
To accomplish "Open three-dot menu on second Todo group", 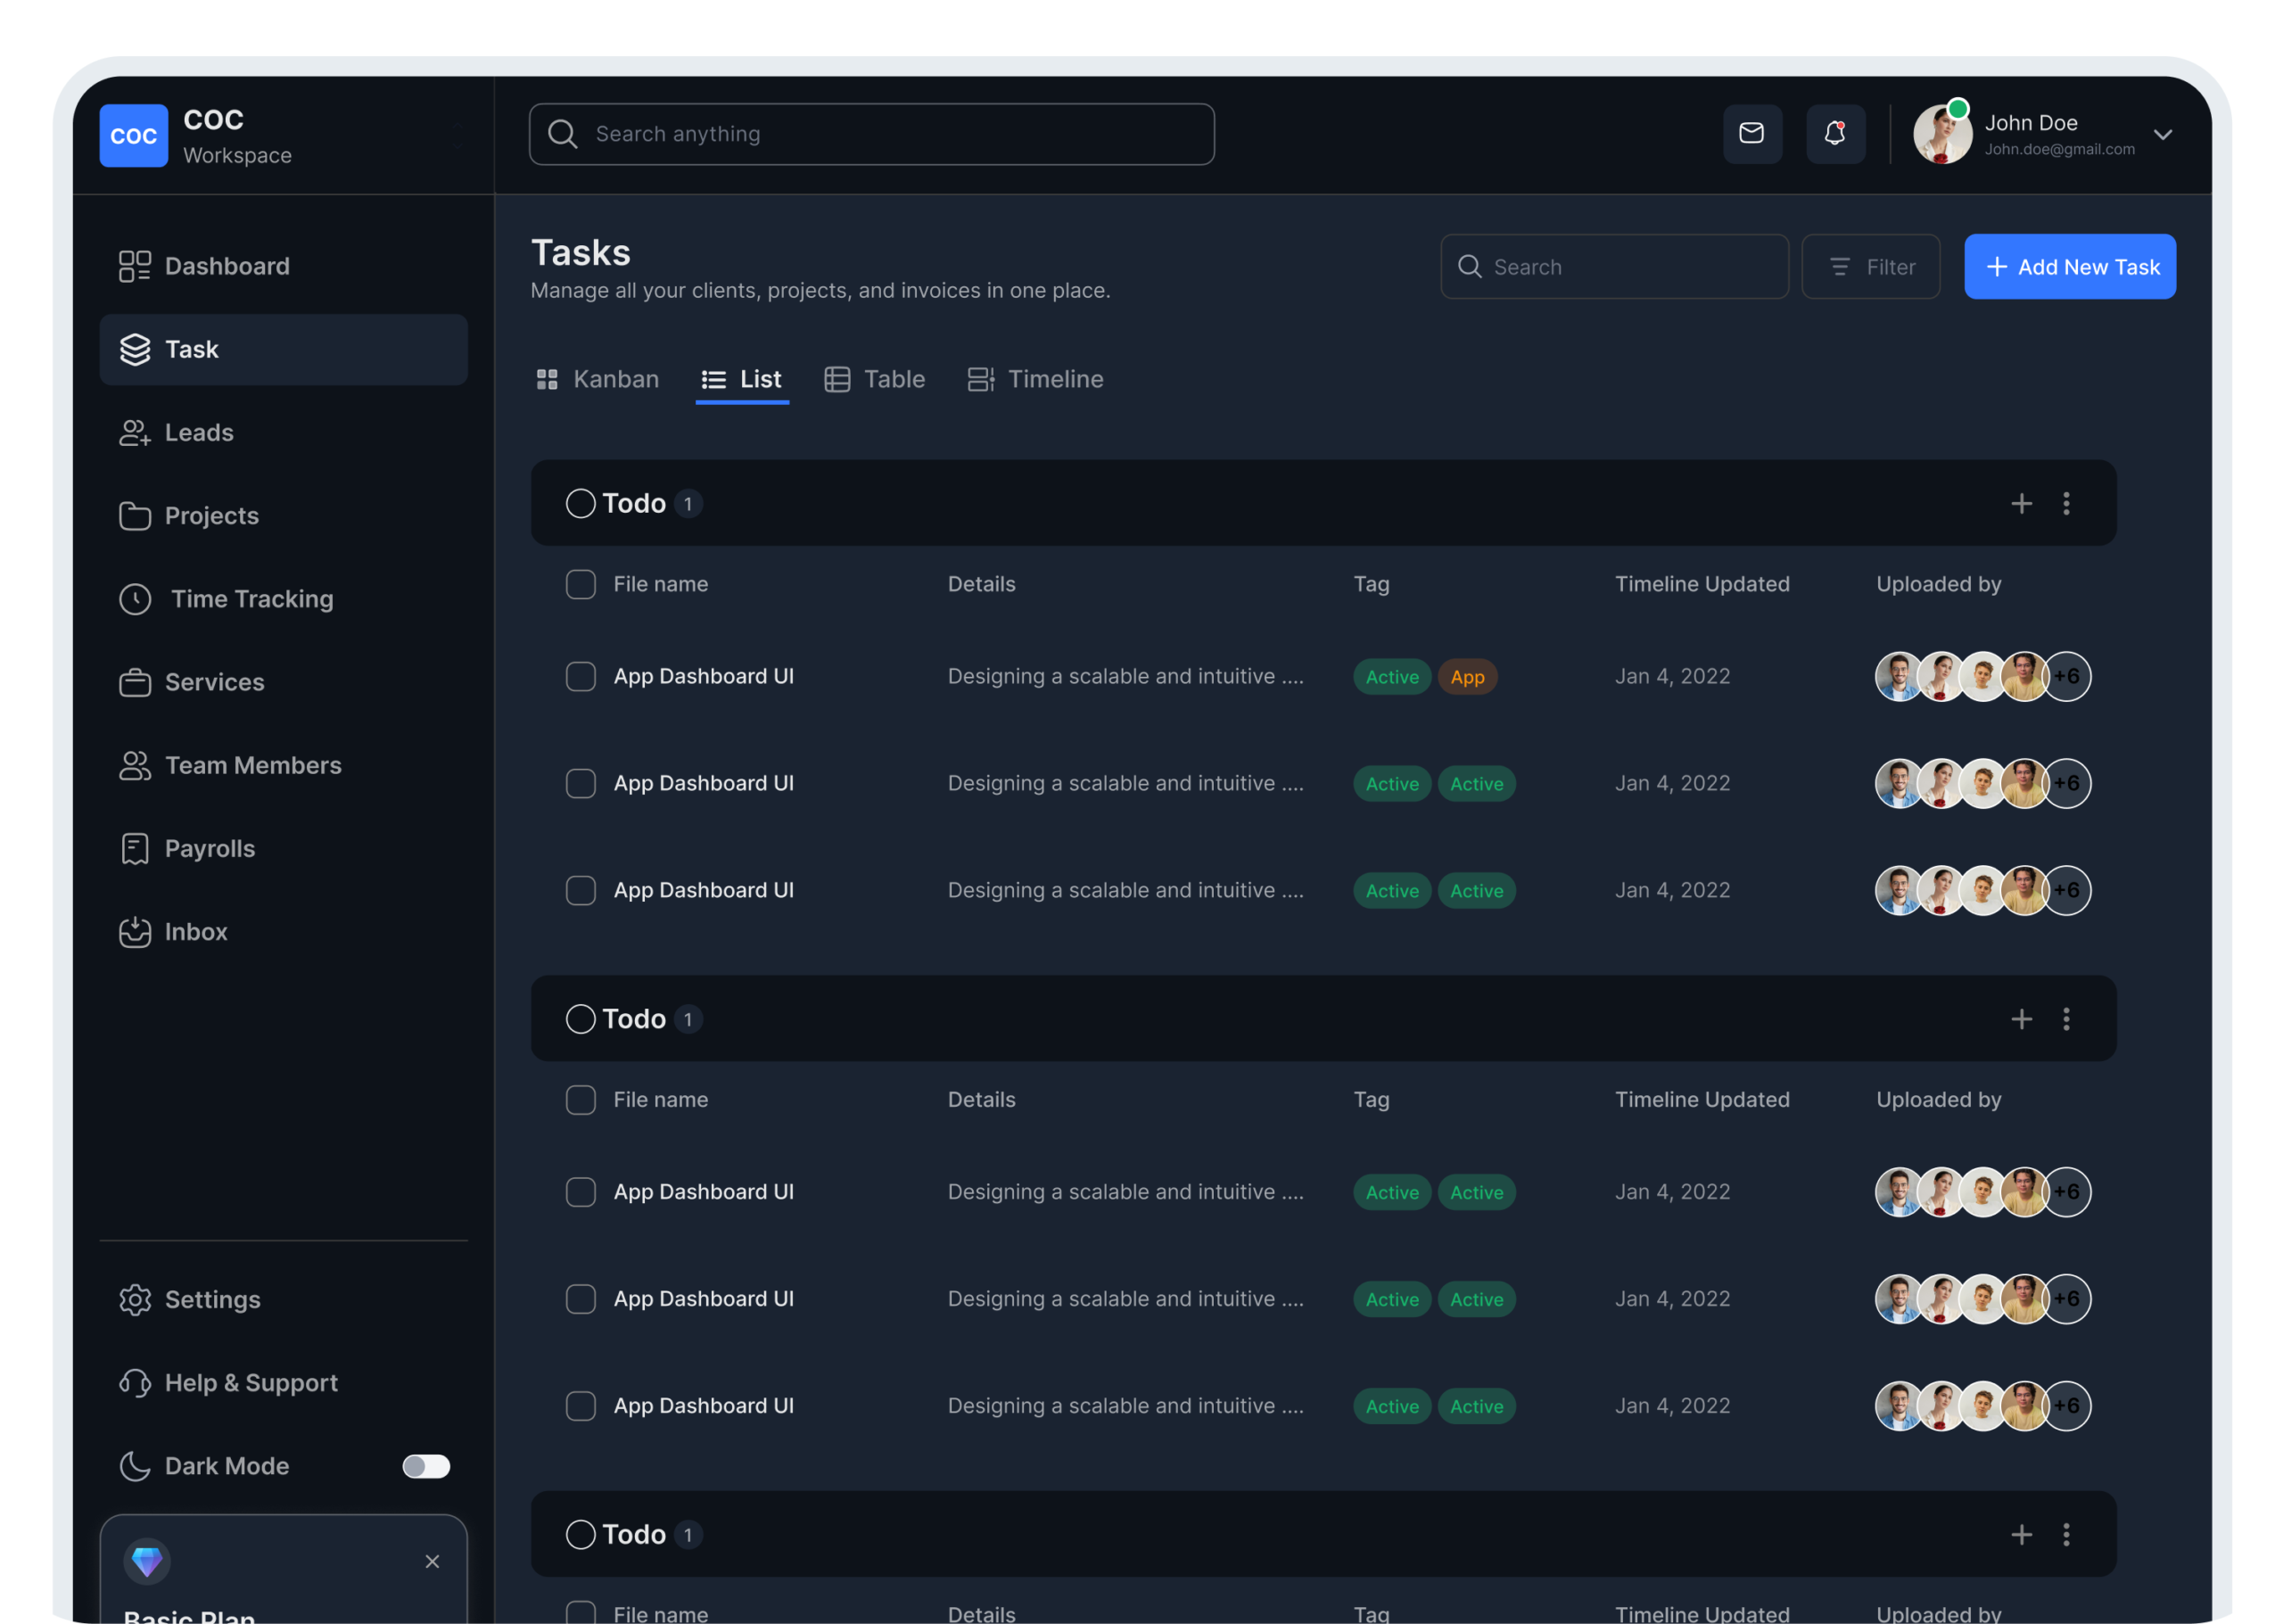I will (x=2066, y=1019).
